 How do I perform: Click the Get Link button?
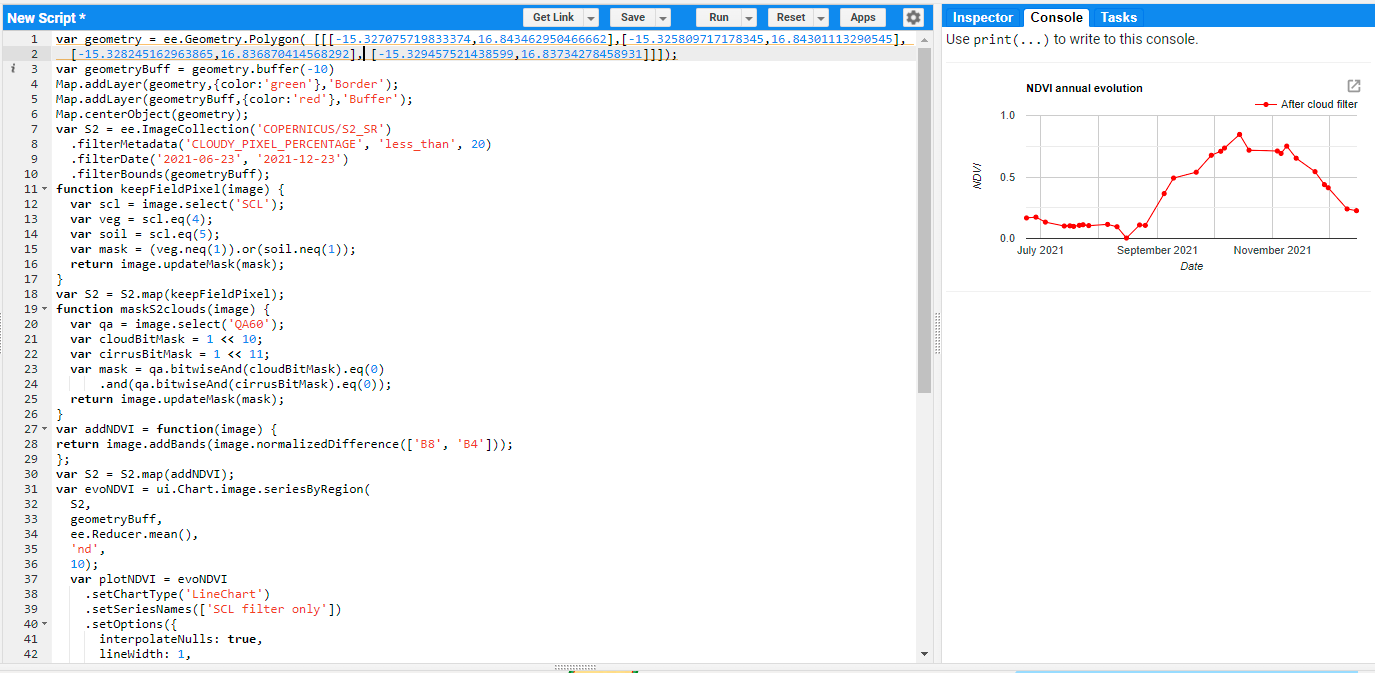(x=554, y=17)
